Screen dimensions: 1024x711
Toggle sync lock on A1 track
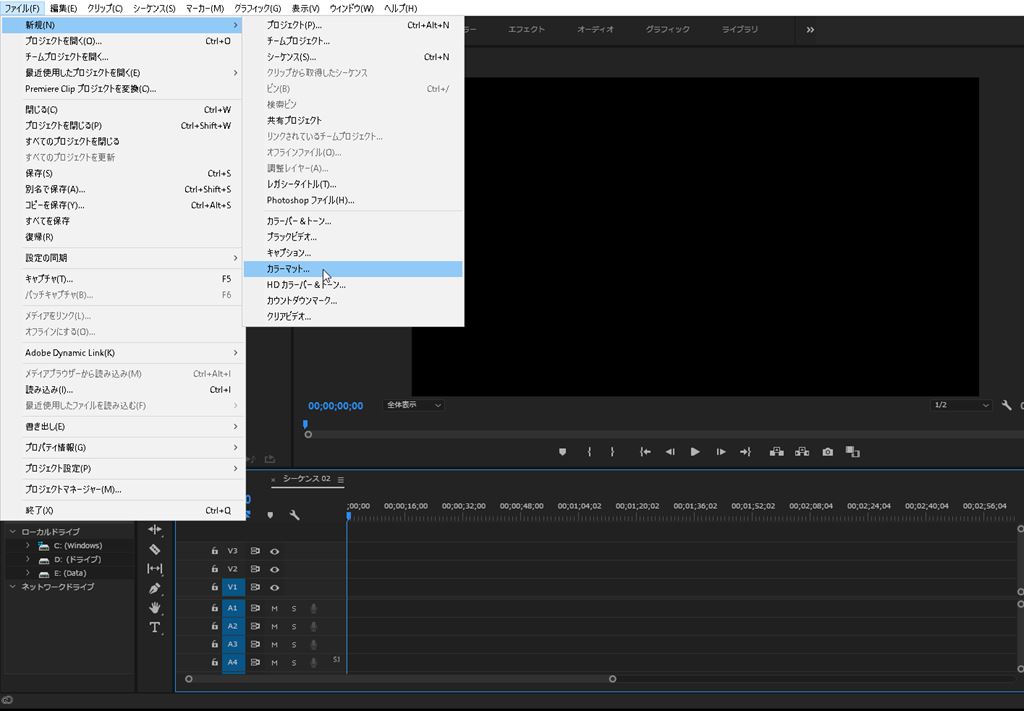pos(255,608)
